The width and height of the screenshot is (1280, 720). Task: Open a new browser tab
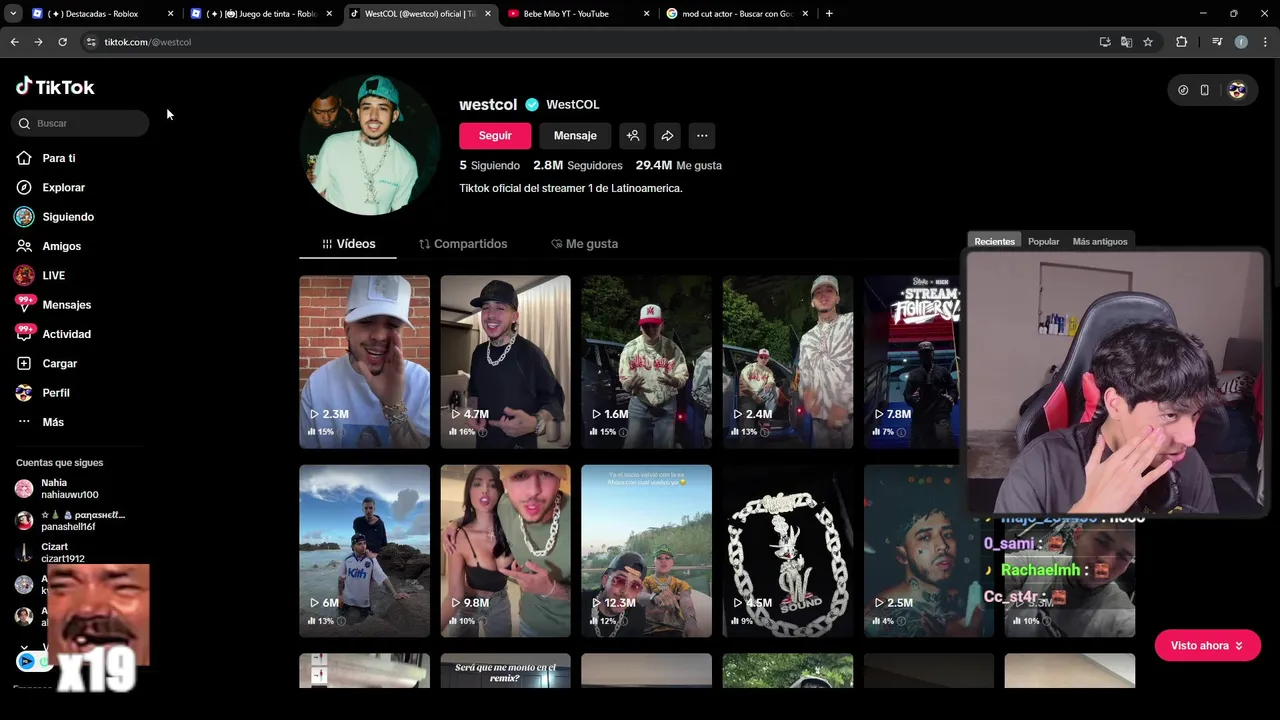pyautogui.click(x=829, y=14)
